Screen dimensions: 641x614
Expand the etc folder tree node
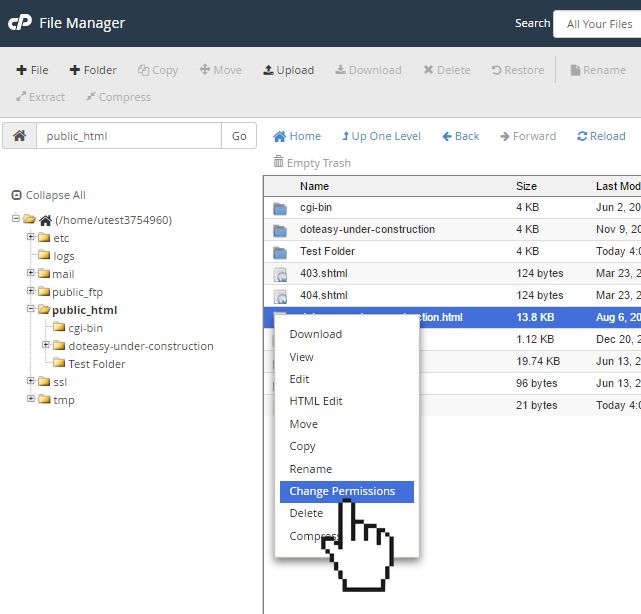(x=31, y=238)
